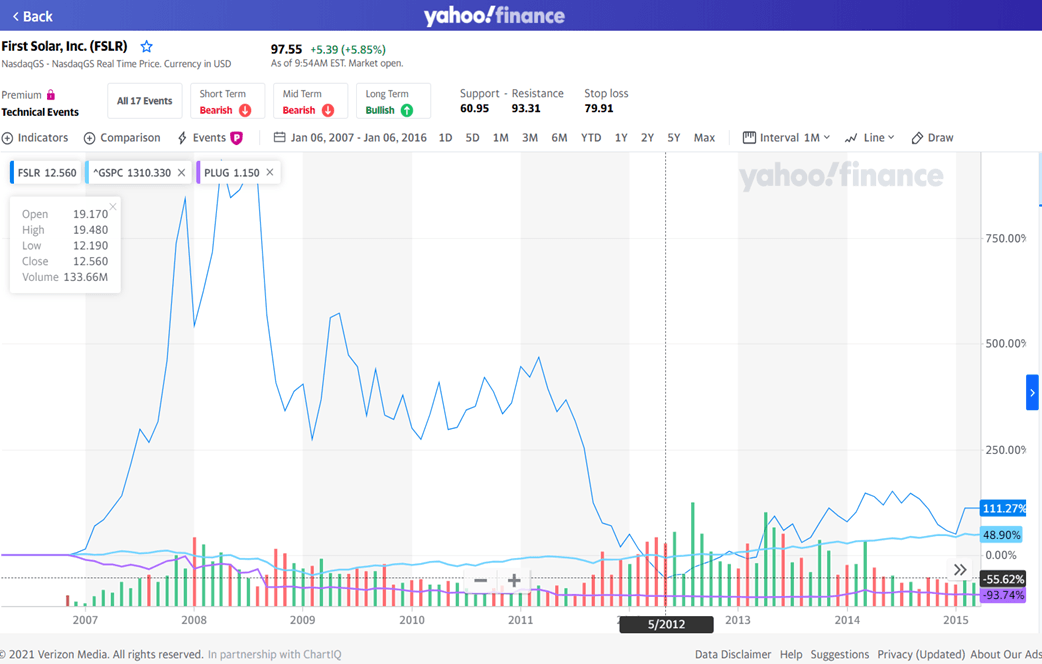Zoom out the chart with minus
Image resolution: width=1042 pixels, height=664 pixels.
480,581
